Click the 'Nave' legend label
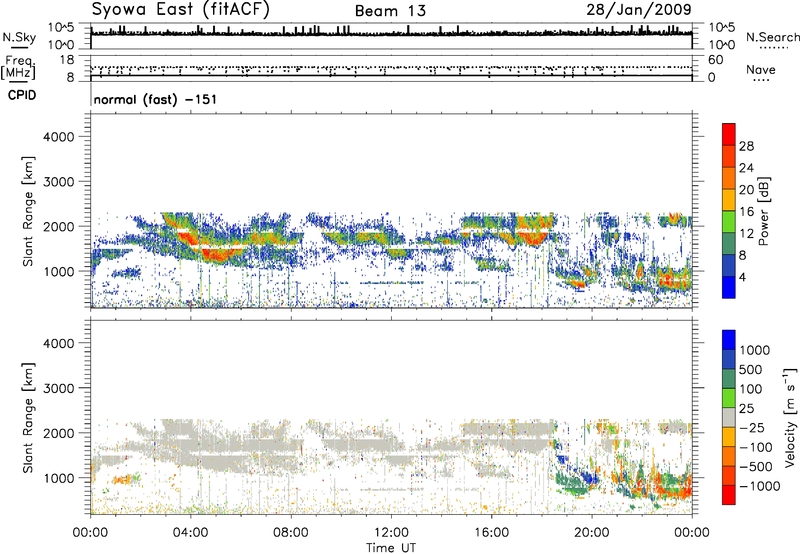Viewport: 800px width, 554px height. (761, 69)
